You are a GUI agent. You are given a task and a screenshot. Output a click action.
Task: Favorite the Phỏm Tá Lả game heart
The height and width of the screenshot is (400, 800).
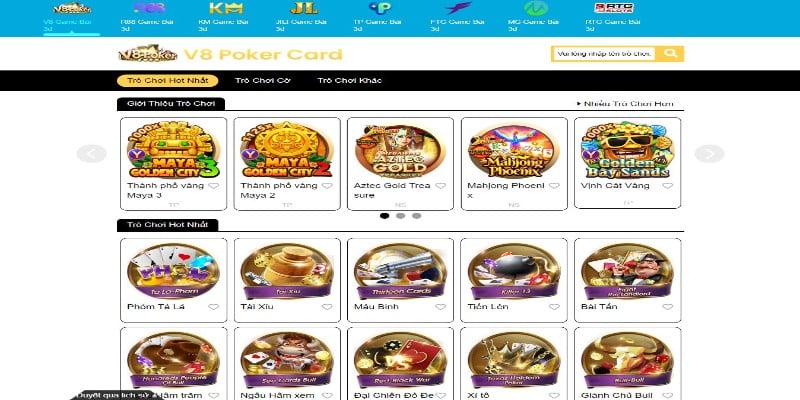tap(213, 307)
